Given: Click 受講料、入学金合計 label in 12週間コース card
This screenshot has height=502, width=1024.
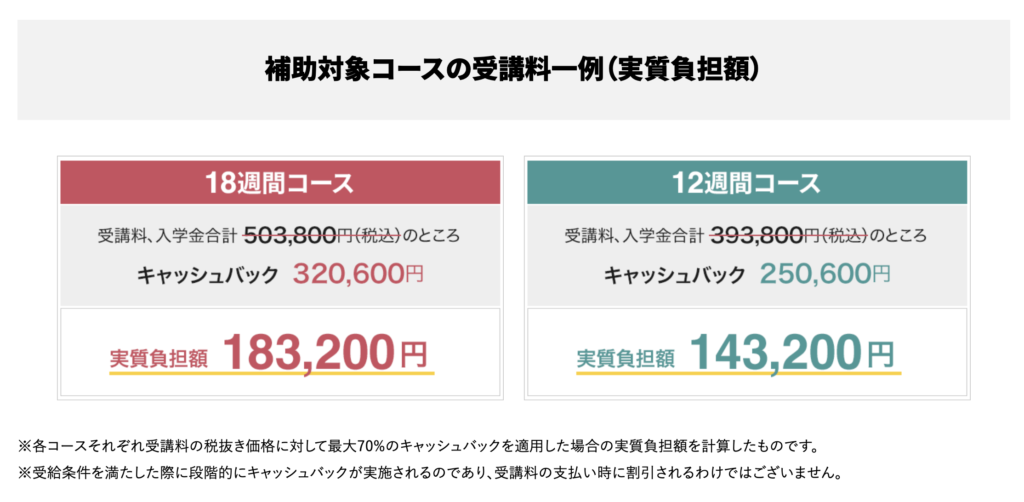Looking at the screenshot, I should pyautogui.click(x=634, y=238).
